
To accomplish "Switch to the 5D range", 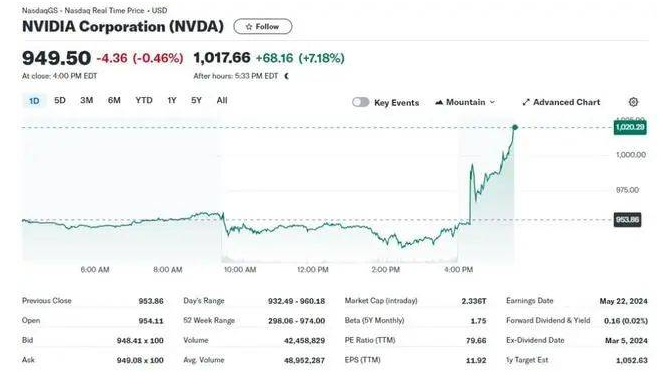I will (60, 100).
